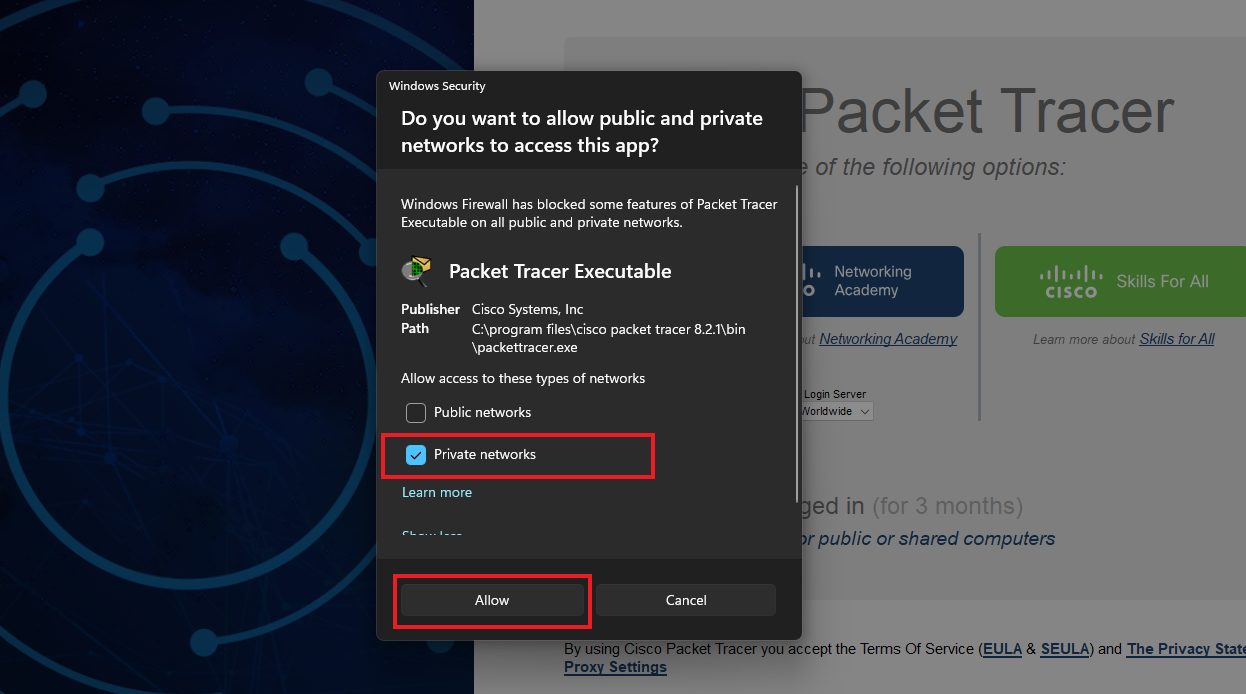Open the Networking Academy learn more link
The width and height of the screenshot is (1246, 694).
[x=888, y=339]
